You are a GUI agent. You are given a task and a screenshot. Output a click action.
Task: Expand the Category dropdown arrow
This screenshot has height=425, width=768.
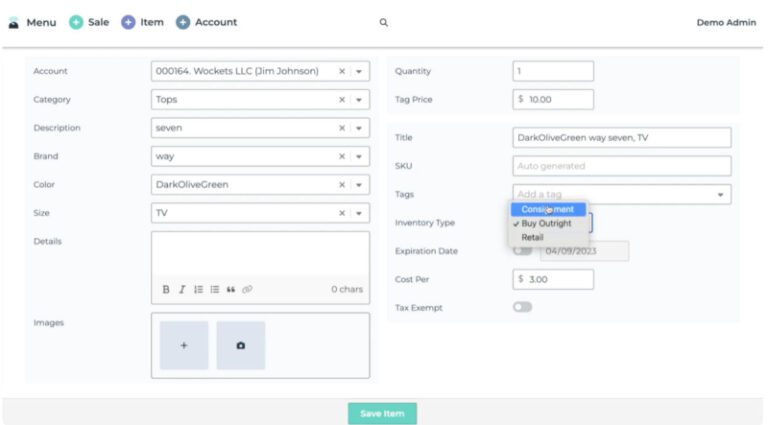(x=360, y=100)
